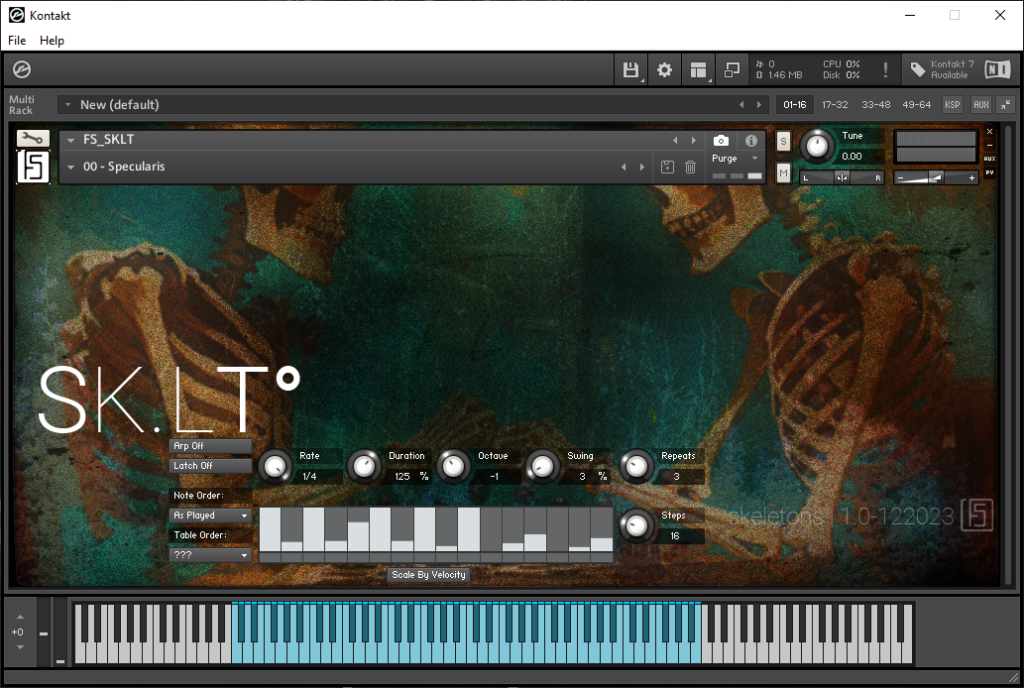Open the Kontakt logo main menu
Image resolution: width=1024 pixels, height=688 pixels.
coord(22,69)
